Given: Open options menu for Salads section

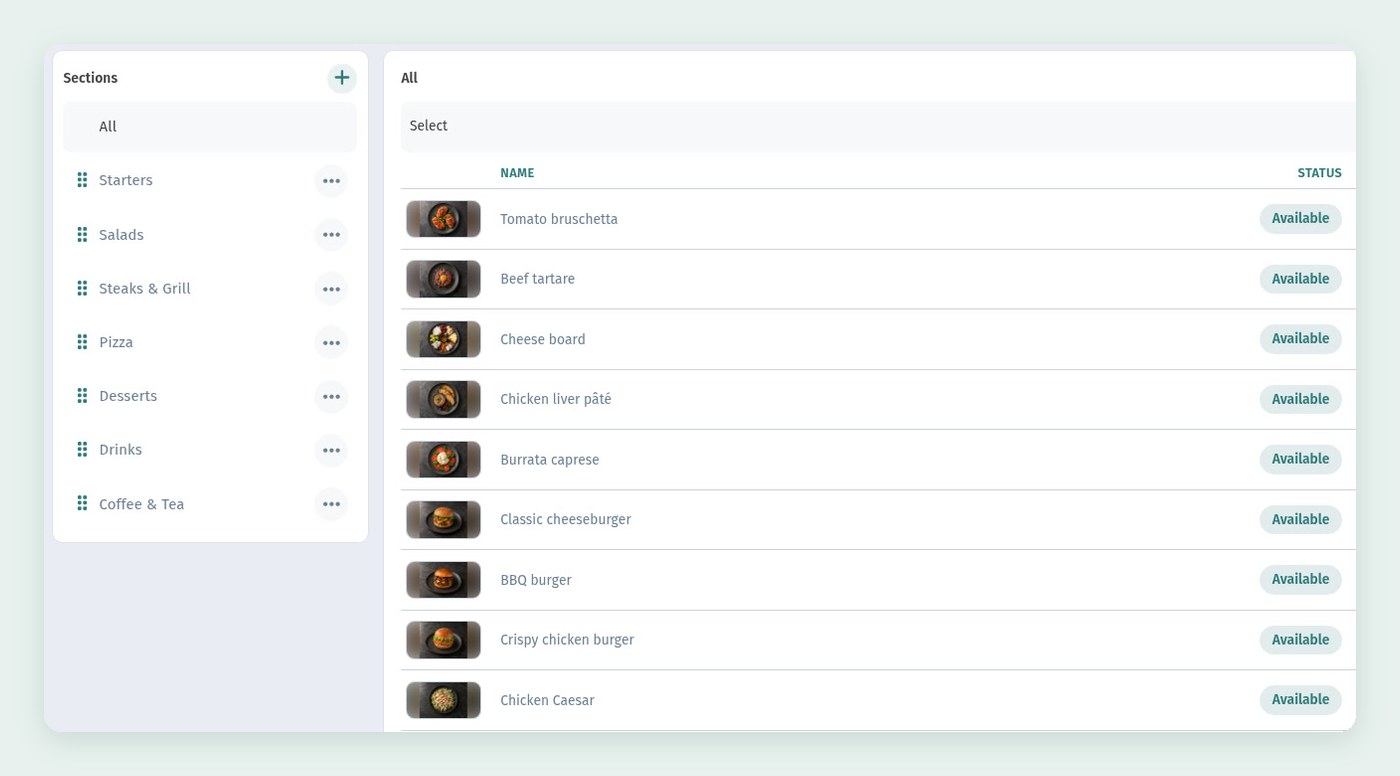Looking at the screenshot, I should tap(331, 235).
